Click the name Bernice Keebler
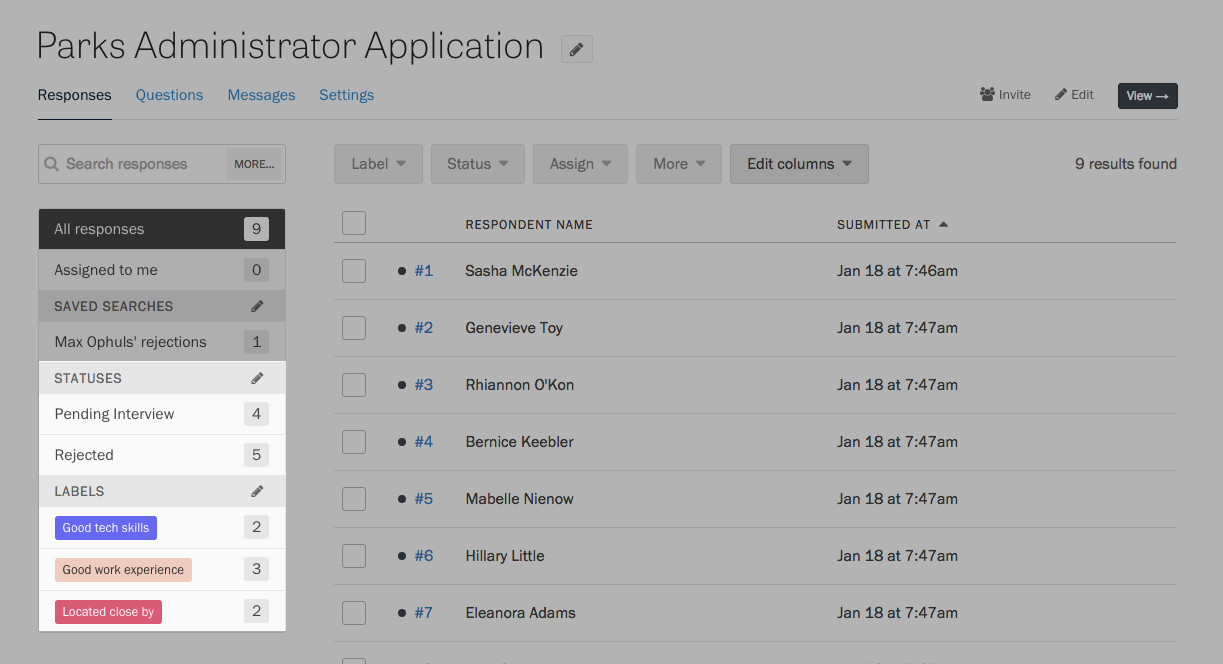Screen dimensions: 1223x664 [x=520, y=442]
